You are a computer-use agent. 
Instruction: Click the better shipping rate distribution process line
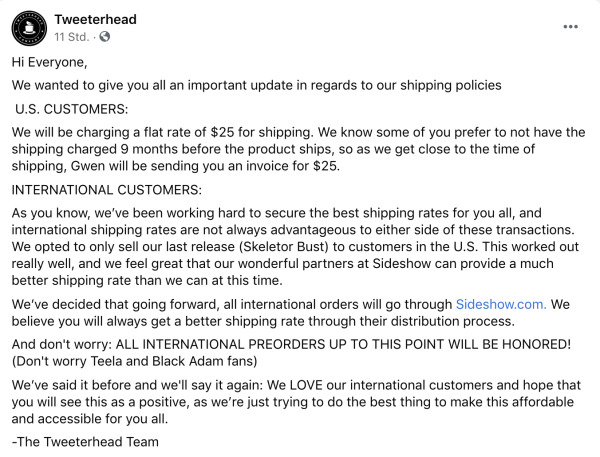click(263, 321)
